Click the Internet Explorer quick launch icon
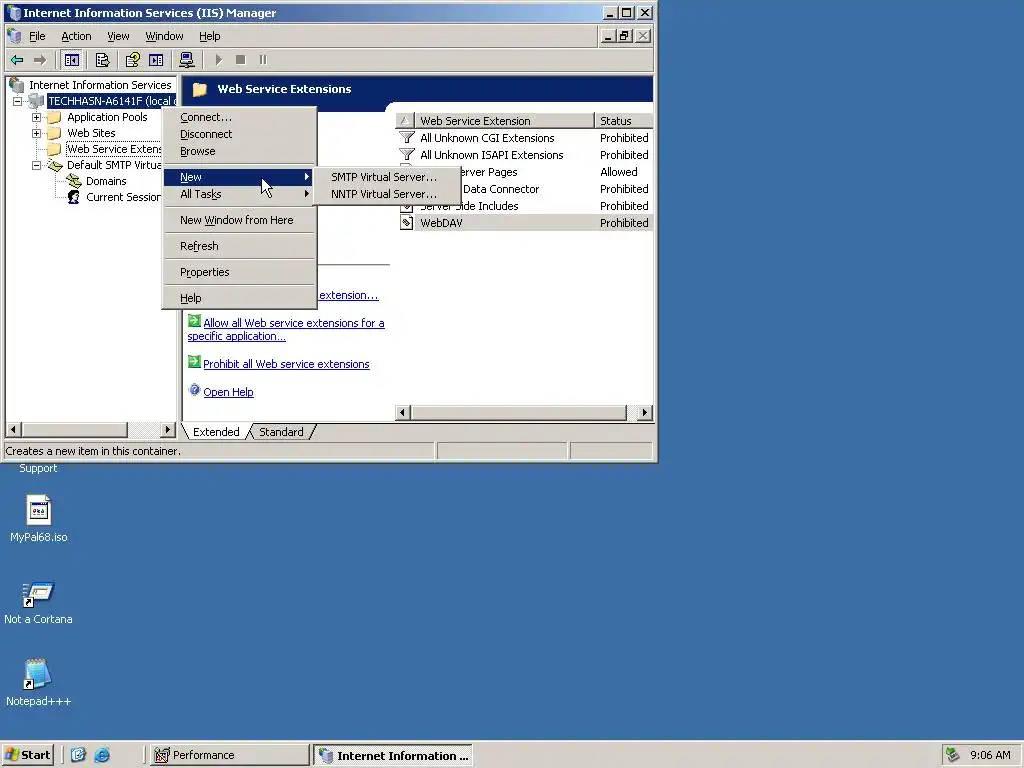 point(102,755)
